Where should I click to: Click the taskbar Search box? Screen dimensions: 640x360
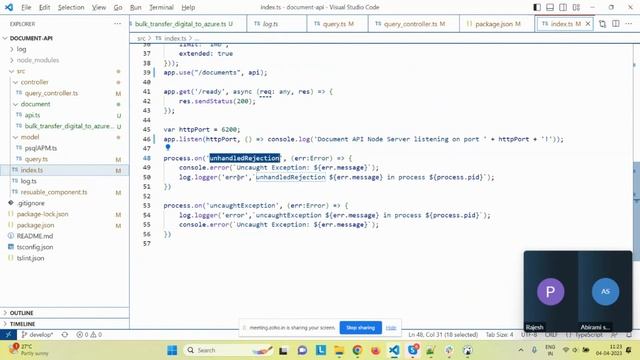click(229, 350)
